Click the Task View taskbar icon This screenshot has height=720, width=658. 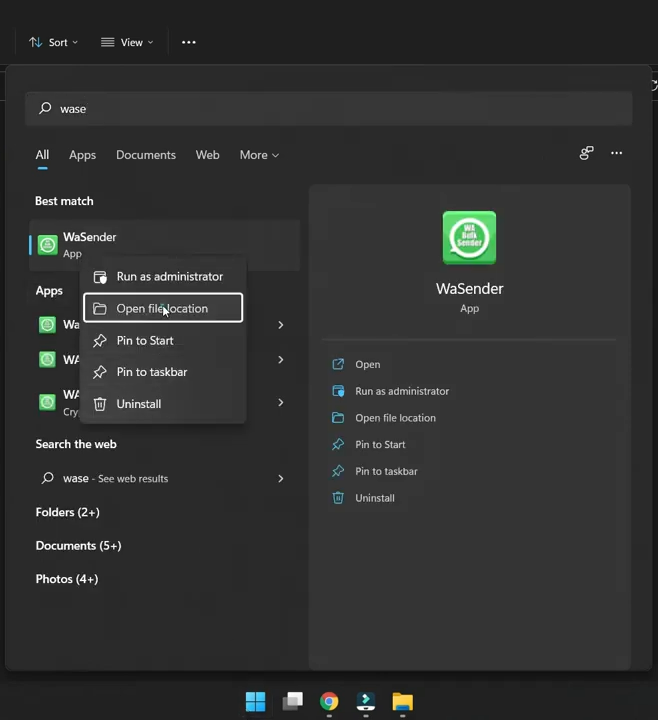tap(292, 702)
